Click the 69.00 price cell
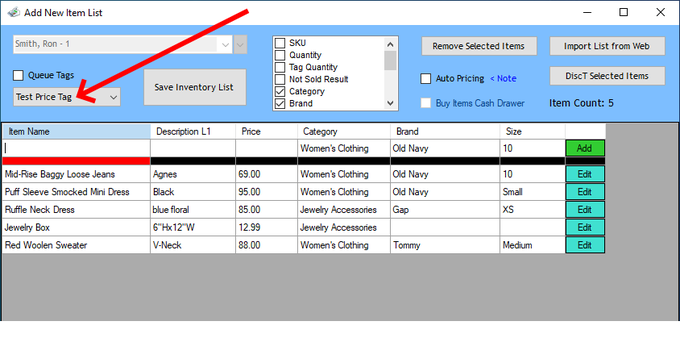680x363 pixels. 267,174
